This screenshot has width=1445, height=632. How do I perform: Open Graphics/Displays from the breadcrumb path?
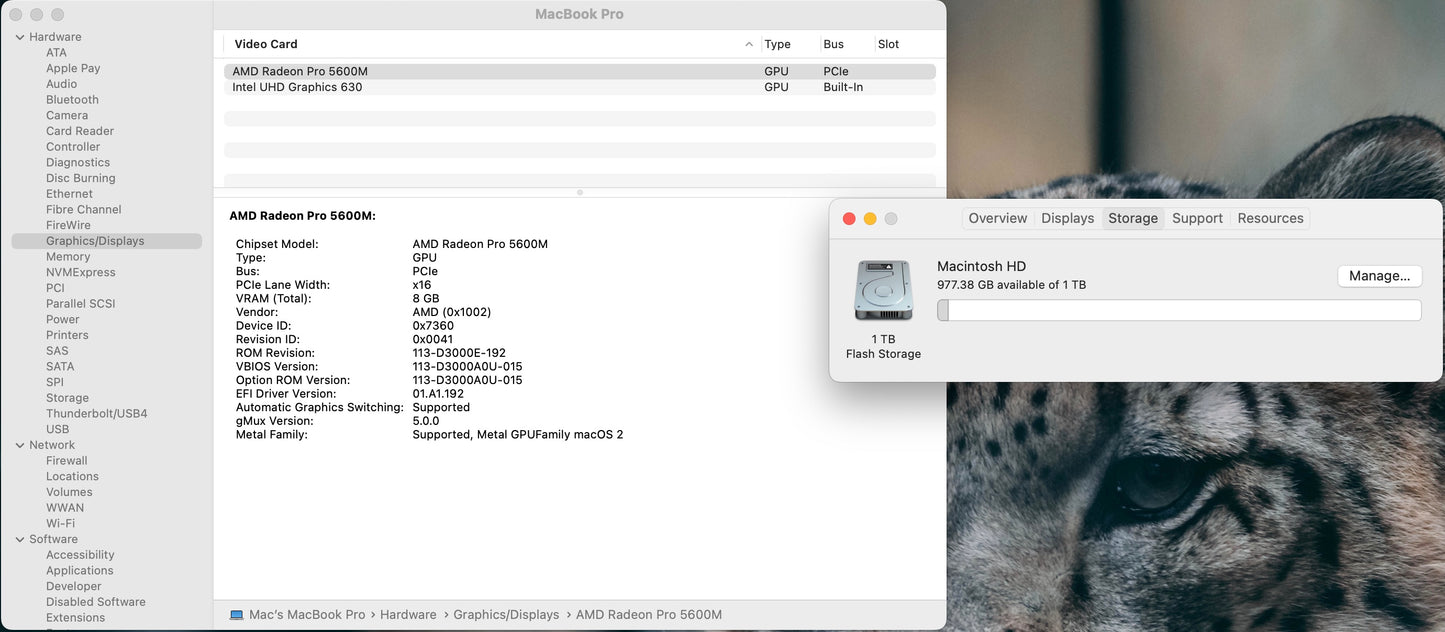pyautogui.click(x=506, y=614)
